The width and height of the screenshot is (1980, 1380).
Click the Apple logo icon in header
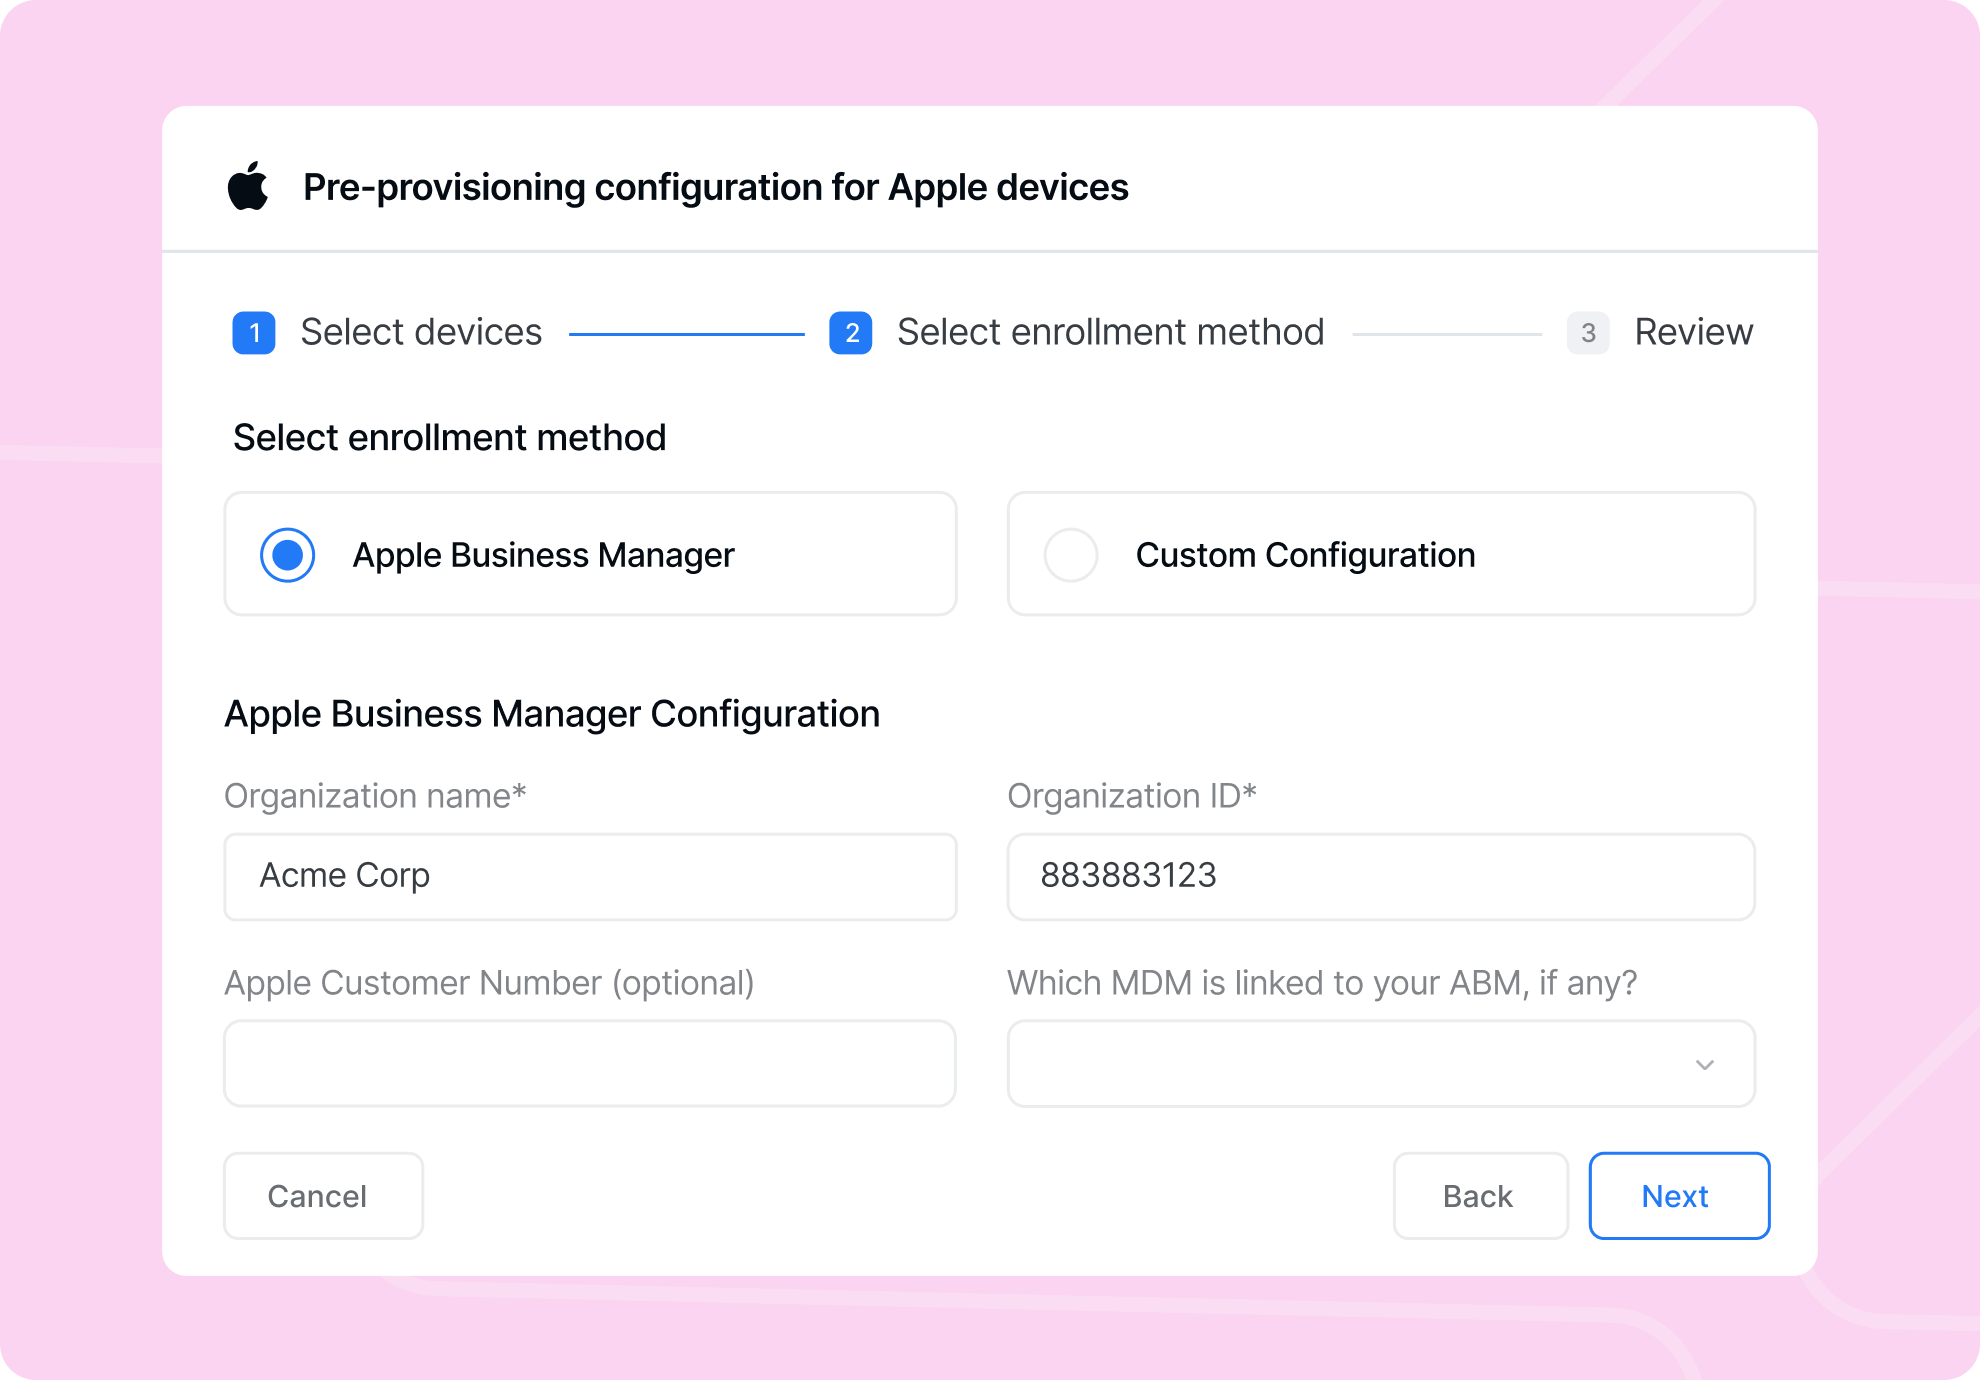[x=248, y=186]
